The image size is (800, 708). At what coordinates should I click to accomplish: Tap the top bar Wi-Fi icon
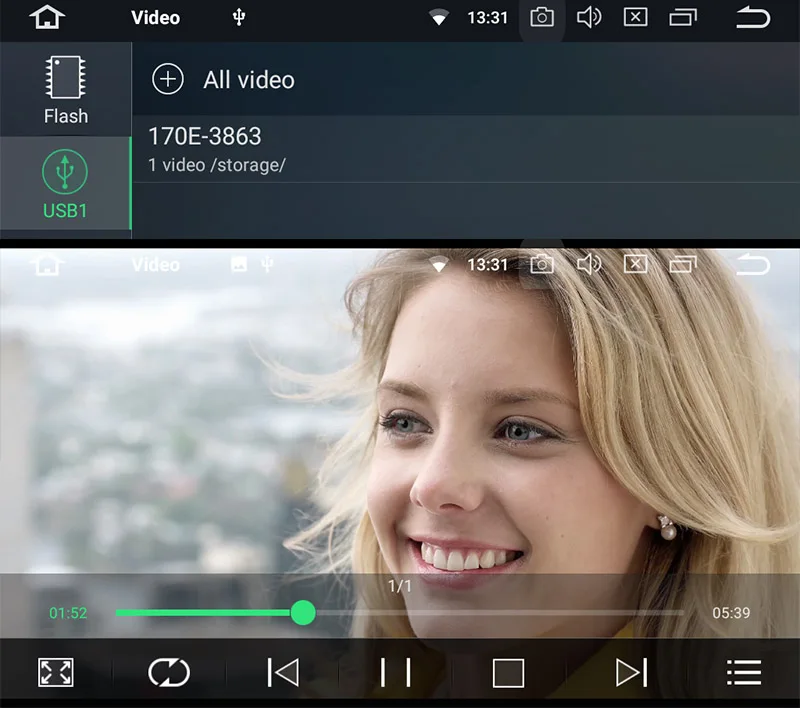pos(438,19)
